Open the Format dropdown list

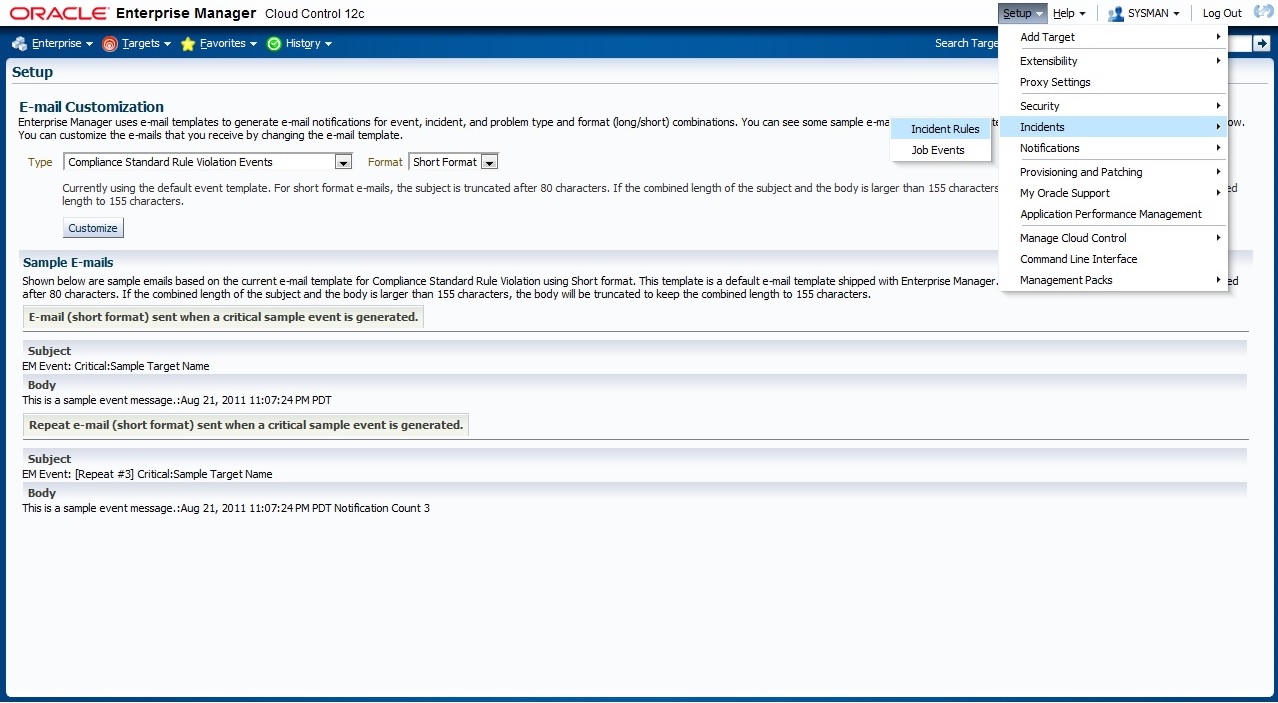(489, 162)
